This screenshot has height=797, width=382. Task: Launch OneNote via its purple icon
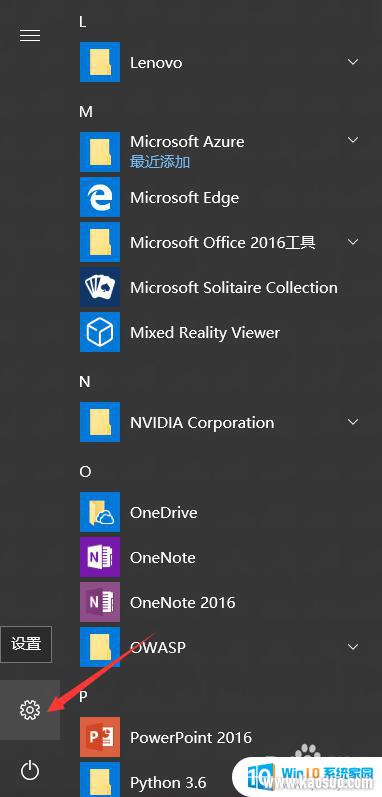100,557
